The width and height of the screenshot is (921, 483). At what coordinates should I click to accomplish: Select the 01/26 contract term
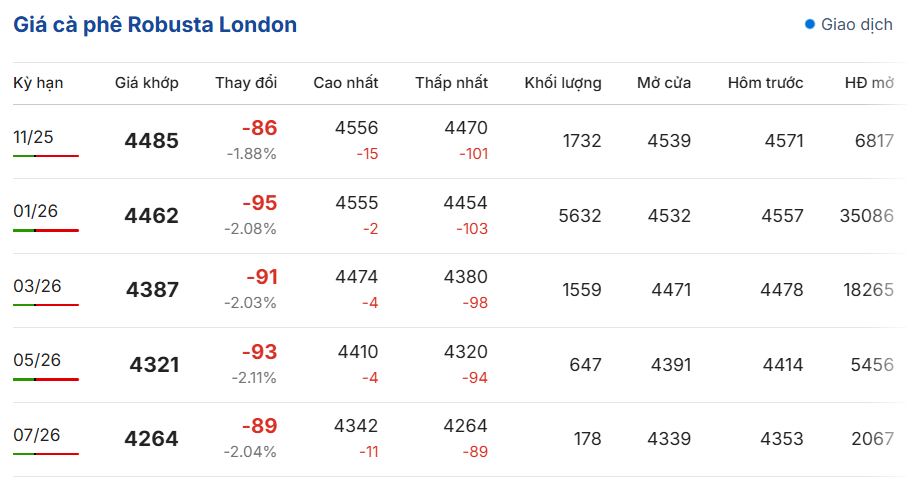tap(35, 211)
